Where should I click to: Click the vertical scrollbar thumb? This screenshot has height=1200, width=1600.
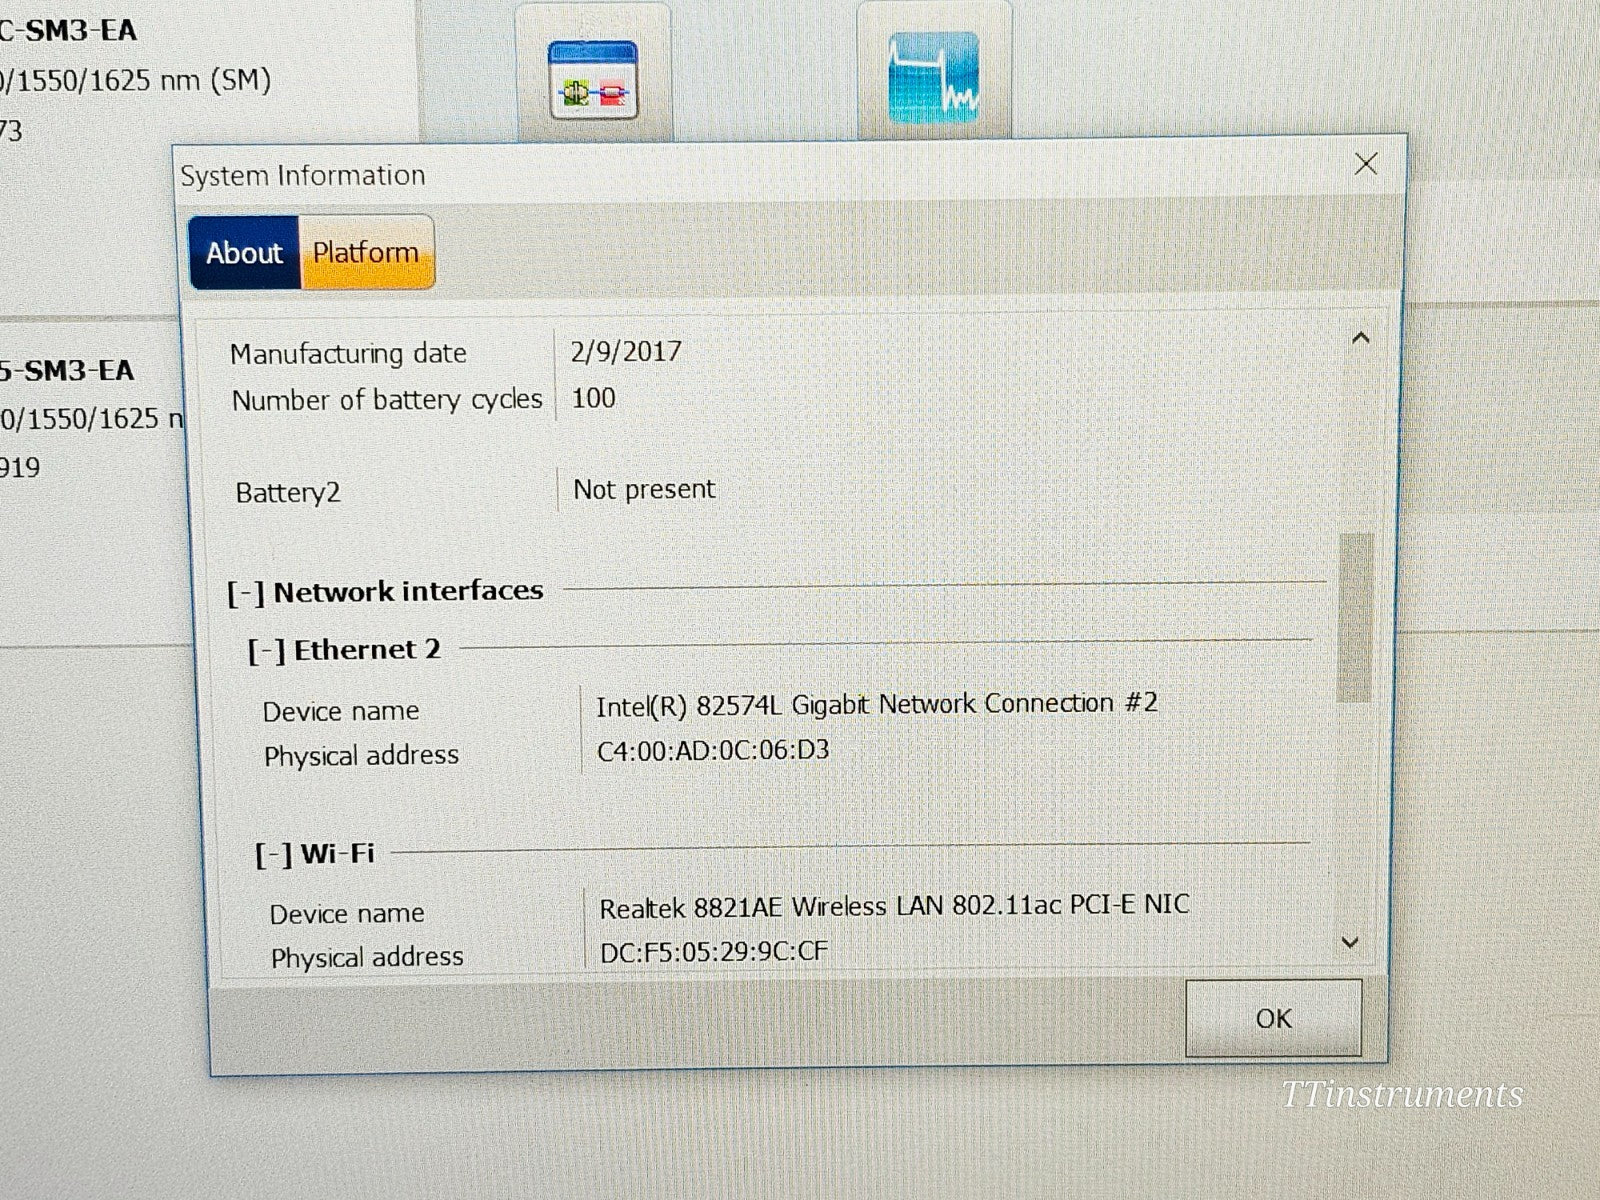pos(1355,617)
